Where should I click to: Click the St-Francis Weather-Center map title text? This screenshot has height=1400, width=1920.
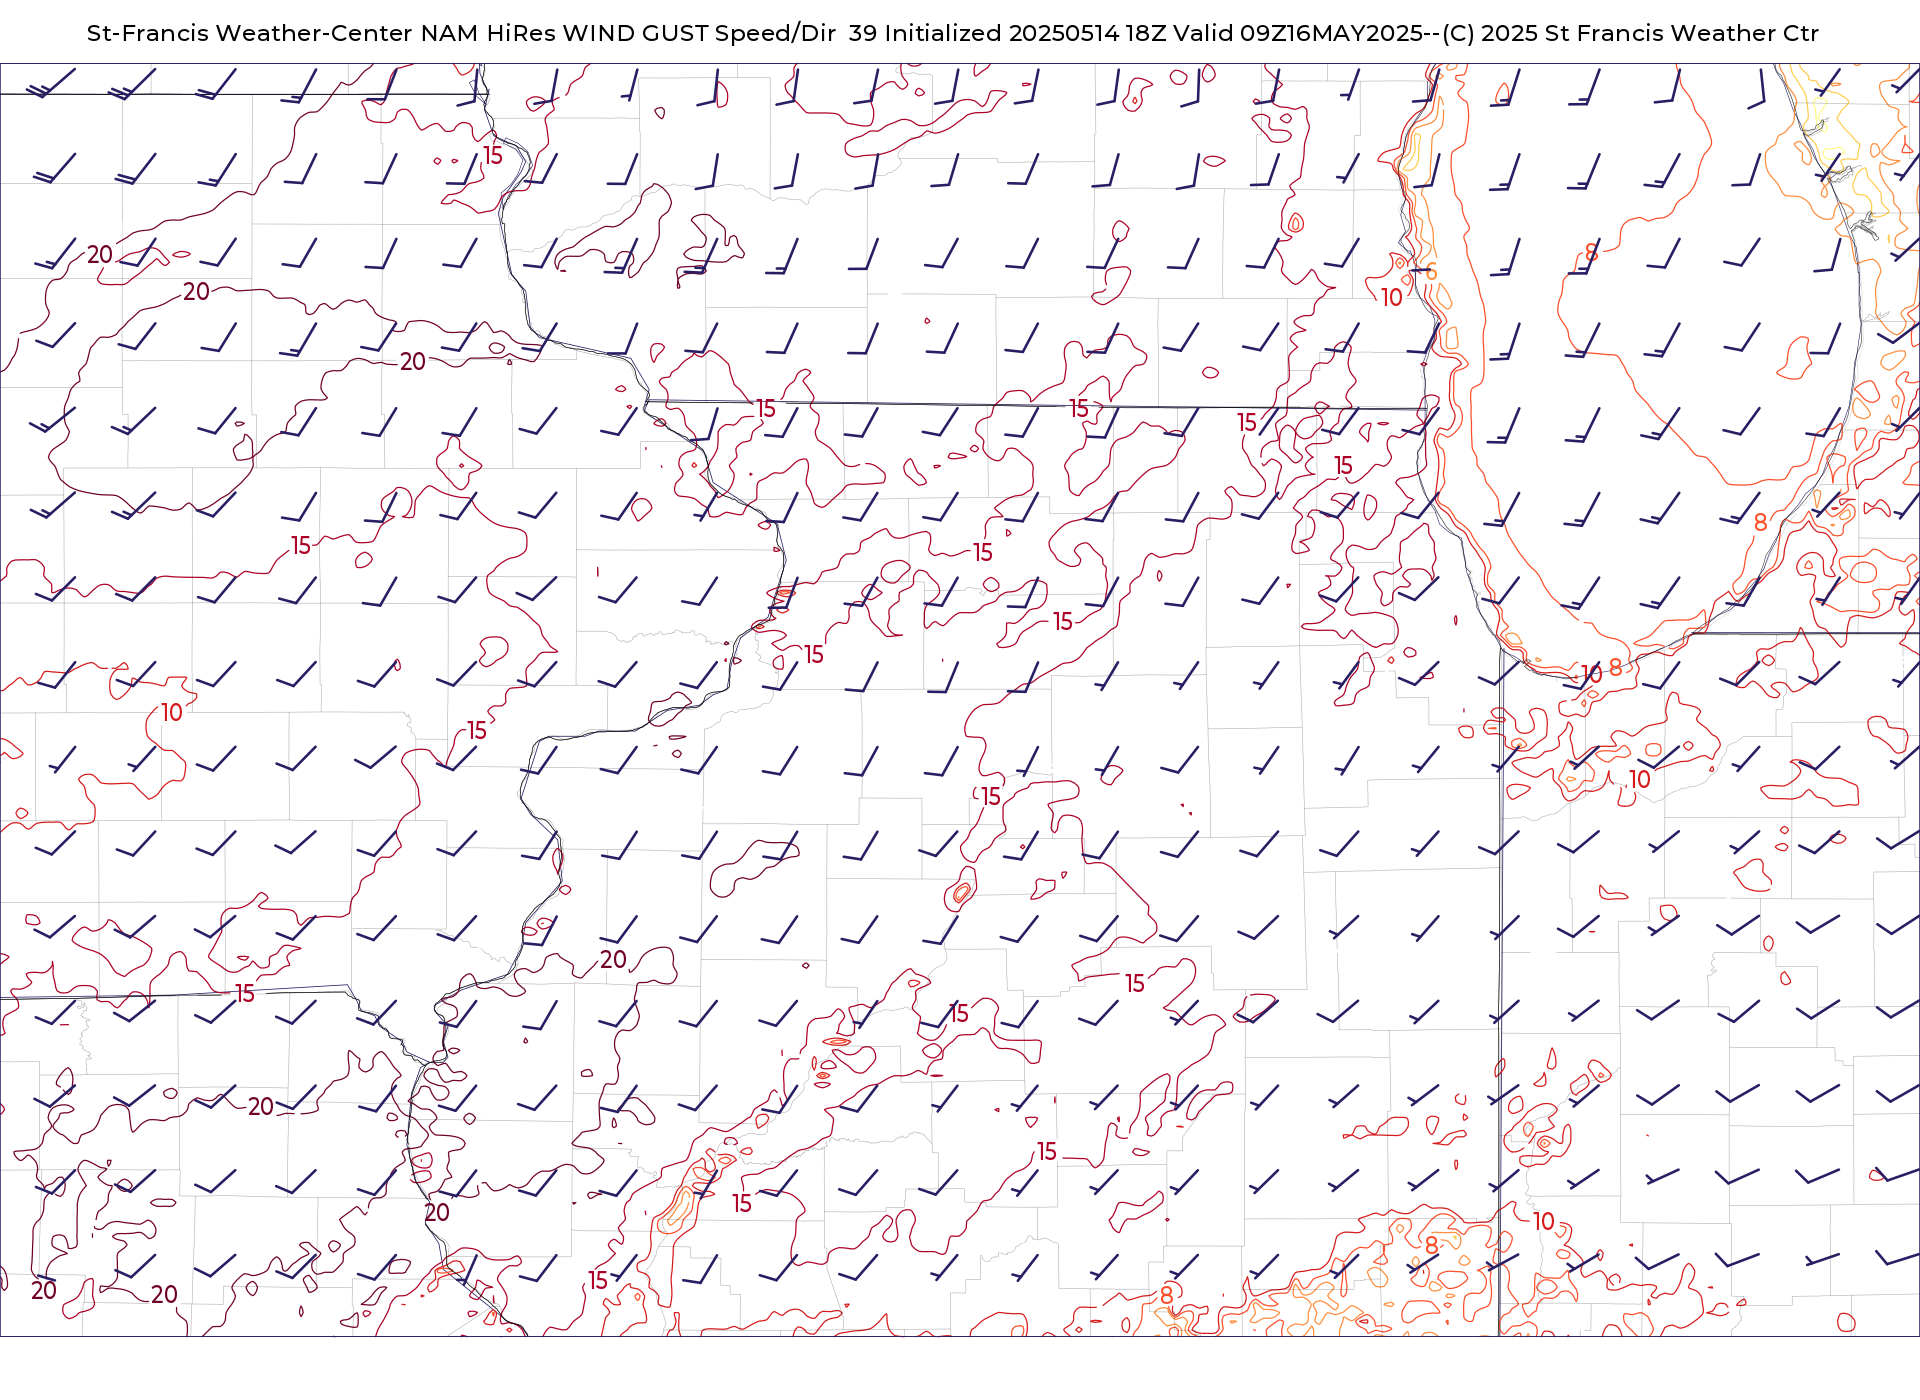952,33
